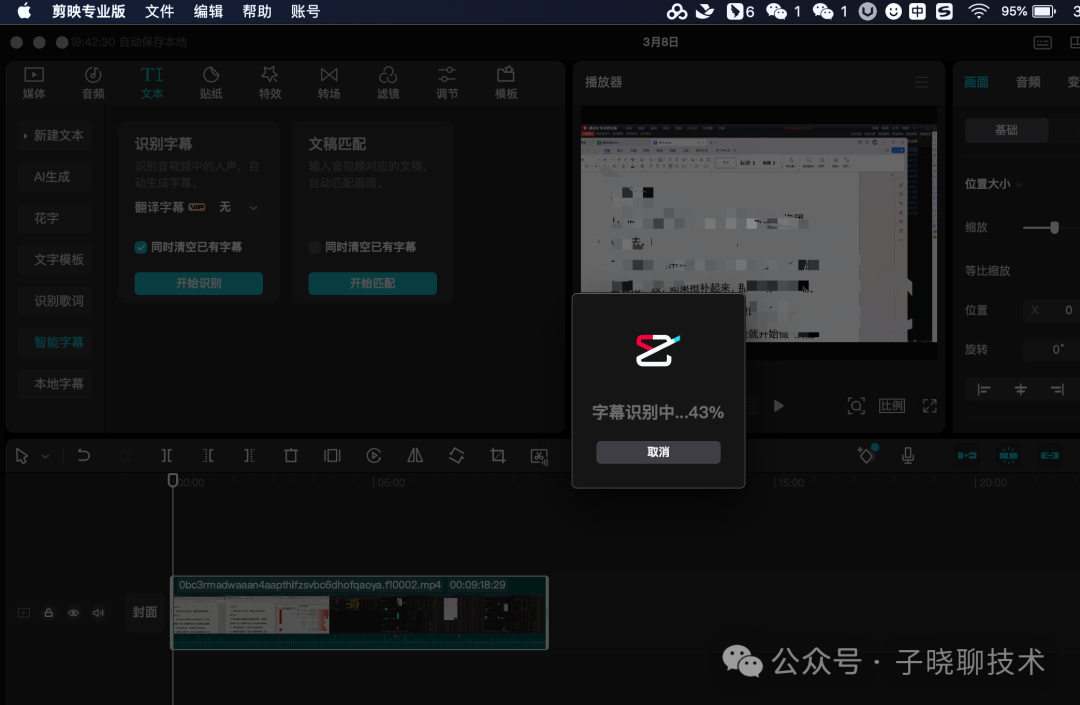Click the delete trash icon in timeline toolbar
Screen dimensions: 1080x705
pos(291,456)
